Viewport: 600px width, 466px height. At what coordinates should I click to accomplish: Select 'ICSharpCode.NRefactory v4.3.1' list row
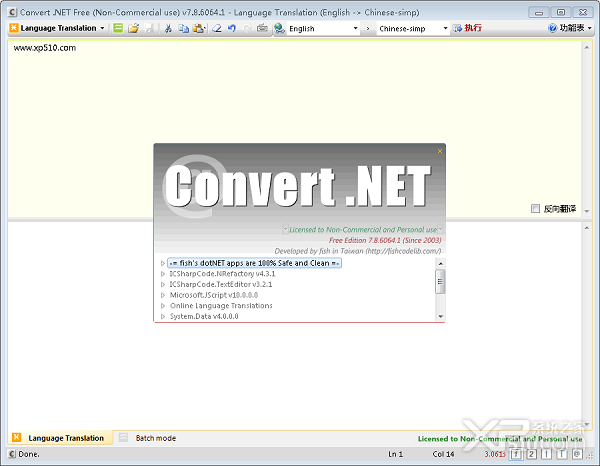click(222, 274)
